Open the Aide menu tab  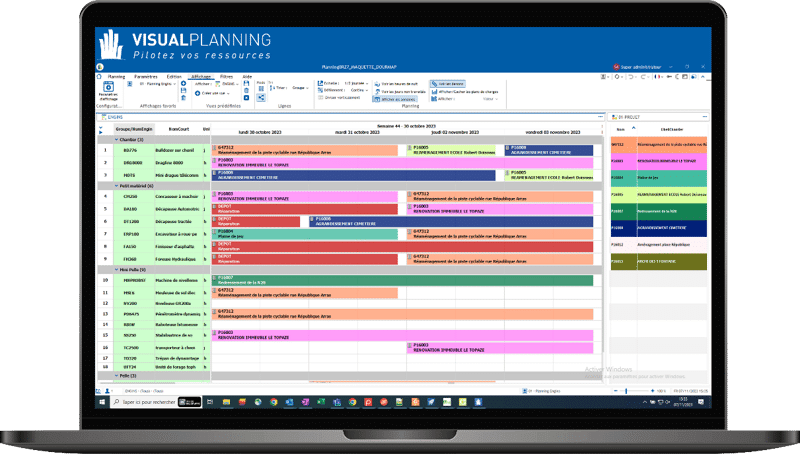click(247, 77)
